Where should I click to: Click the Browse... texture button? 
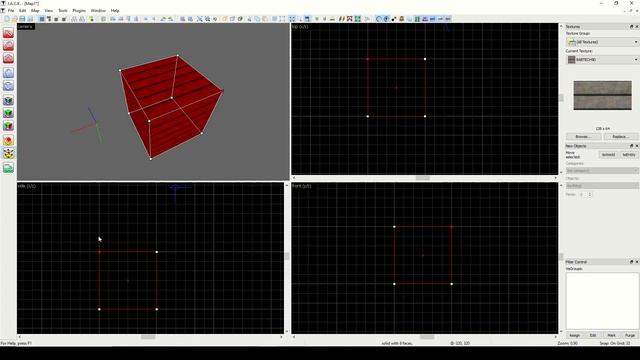tap(583, 136)
